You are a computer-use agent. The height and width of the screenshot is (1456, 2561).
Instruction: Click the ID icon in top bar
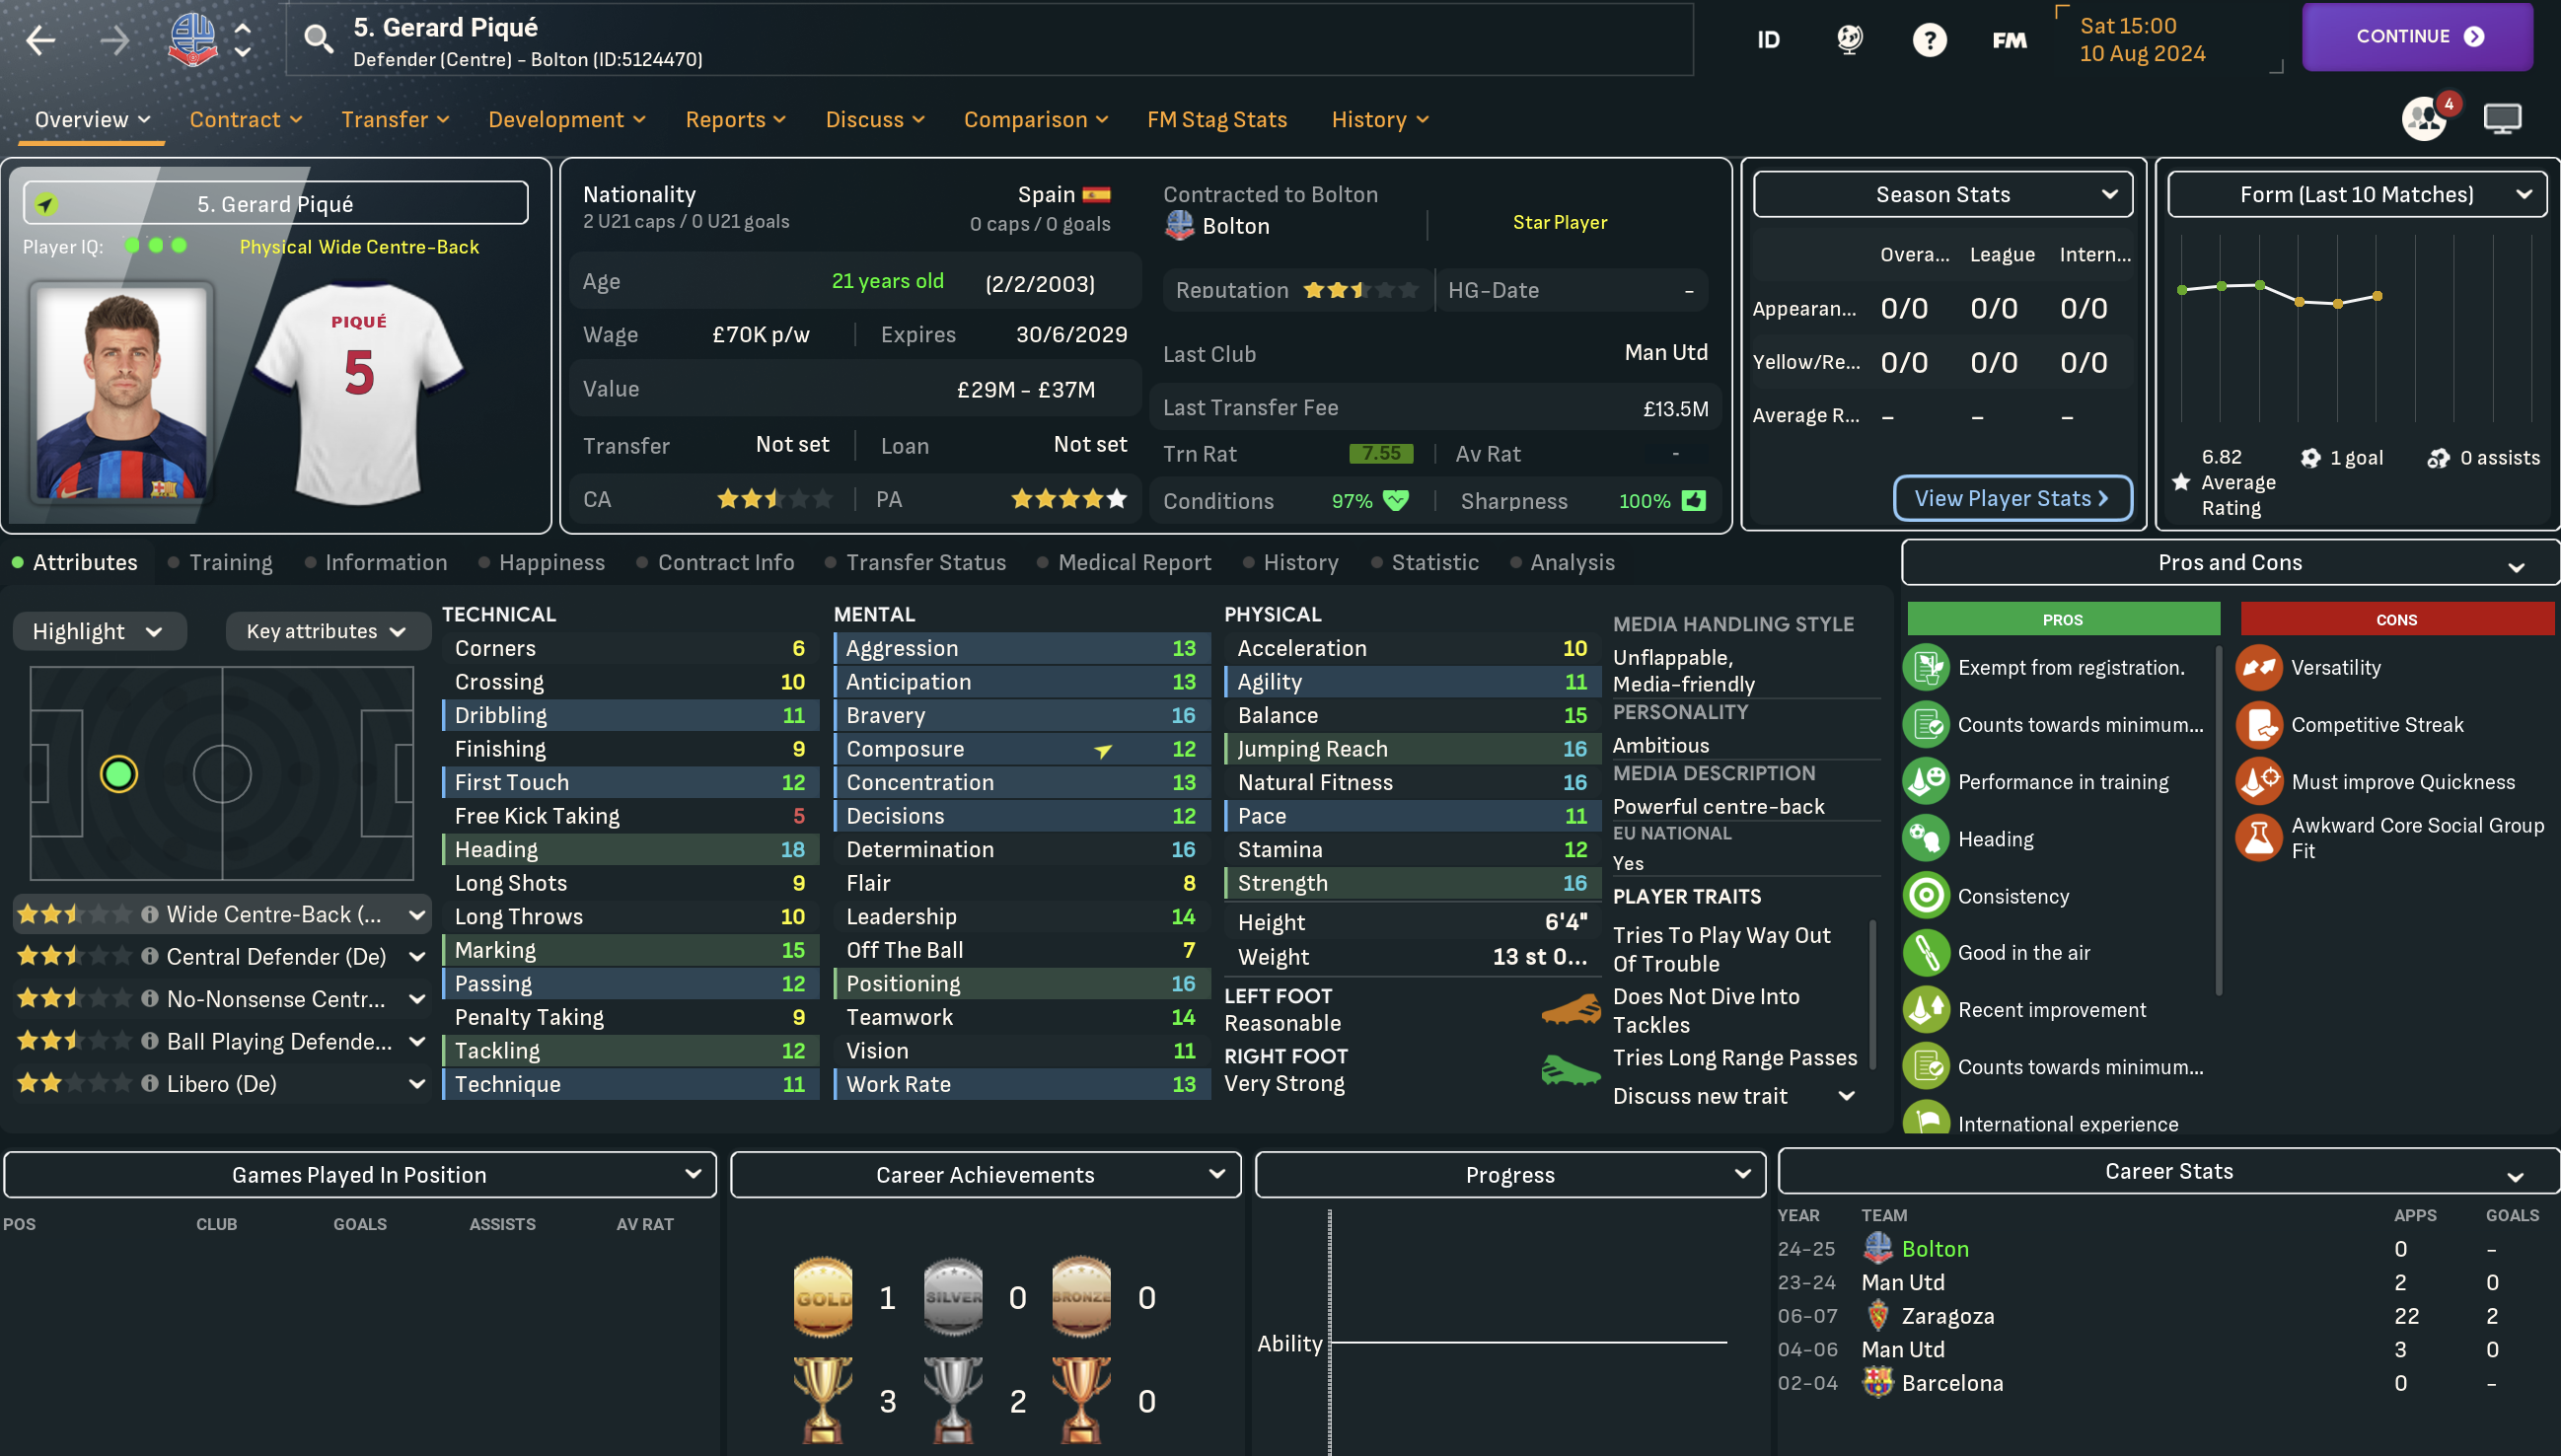pos(1768,40)
